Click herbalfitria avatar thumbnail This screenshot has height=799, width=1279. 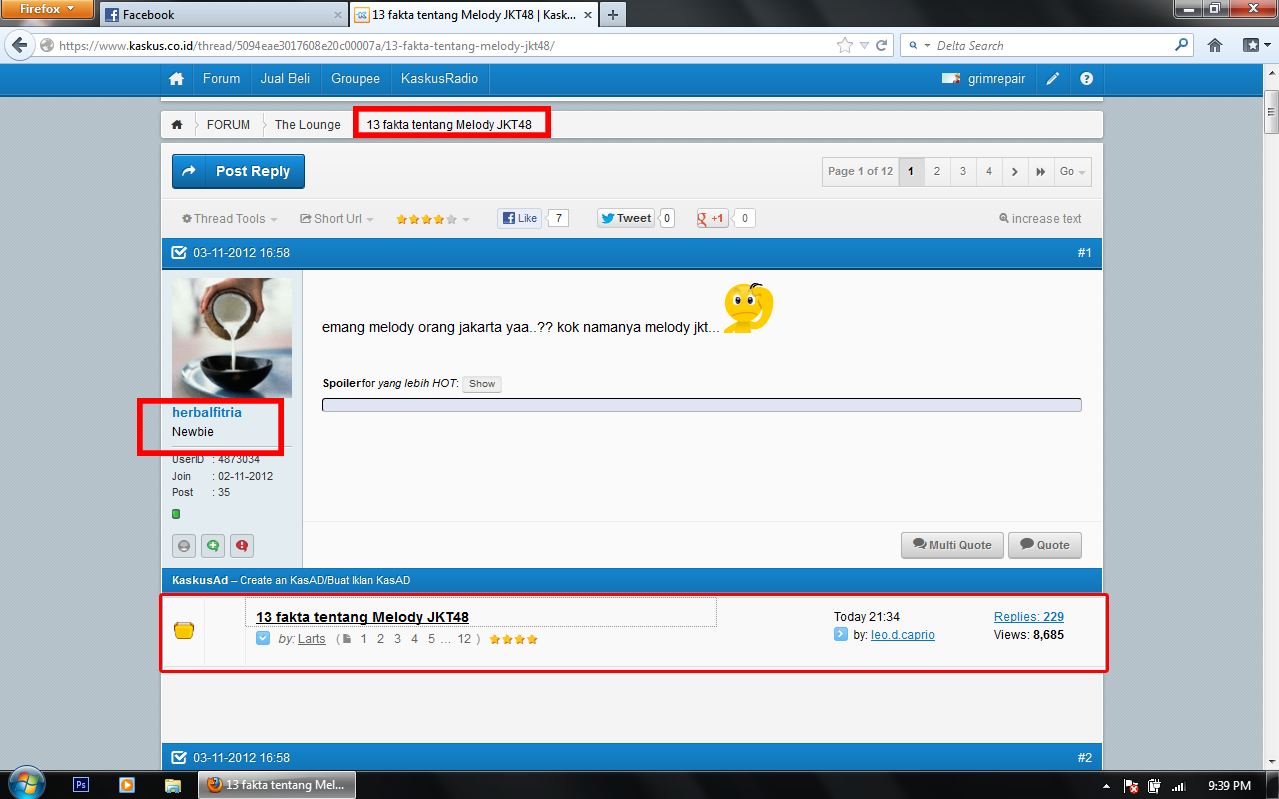pos(232,338)
